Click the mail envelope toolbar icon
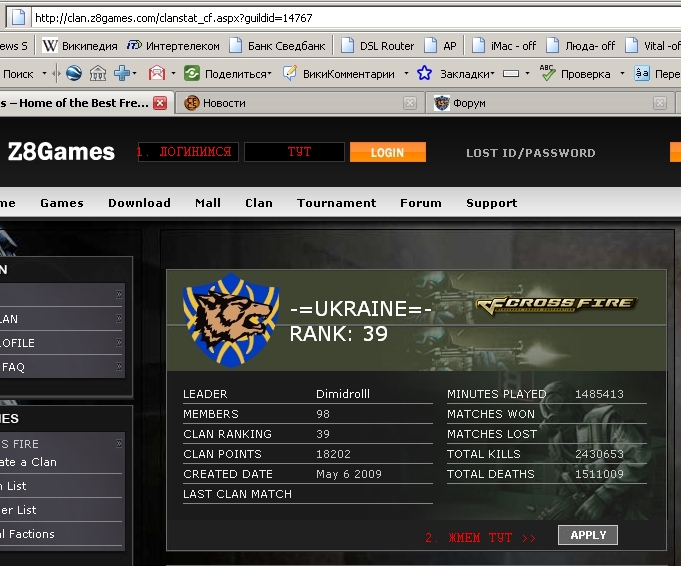The image size is (681, 566). [157, 73]
